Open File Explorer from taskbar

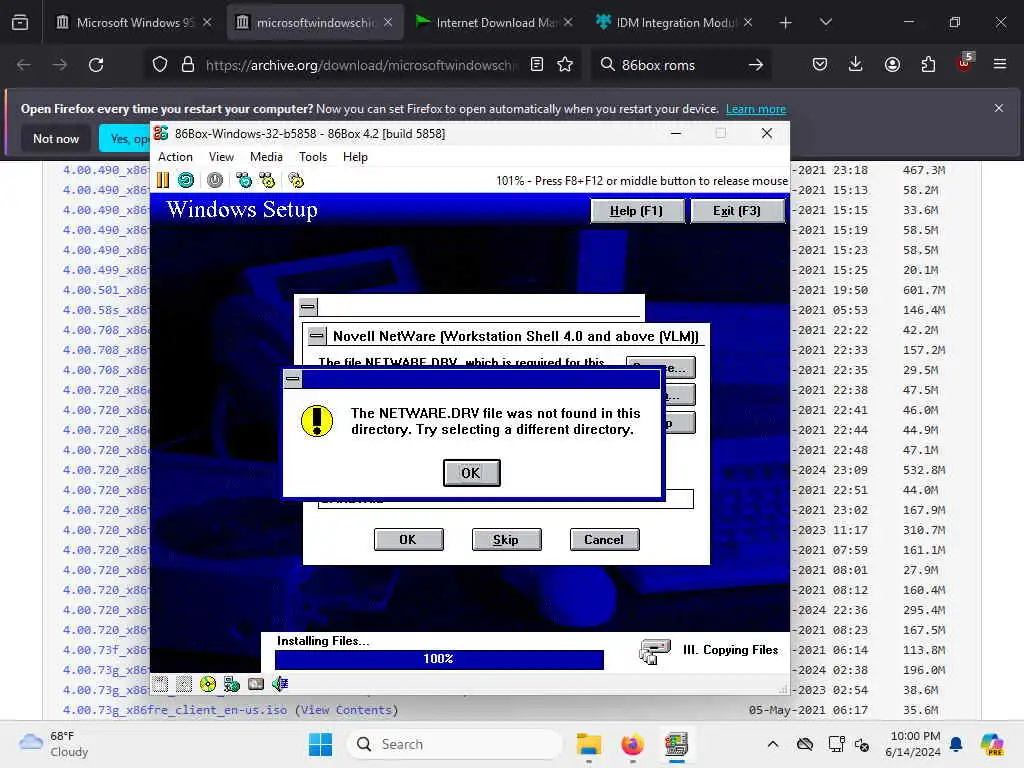pos(588,744)
